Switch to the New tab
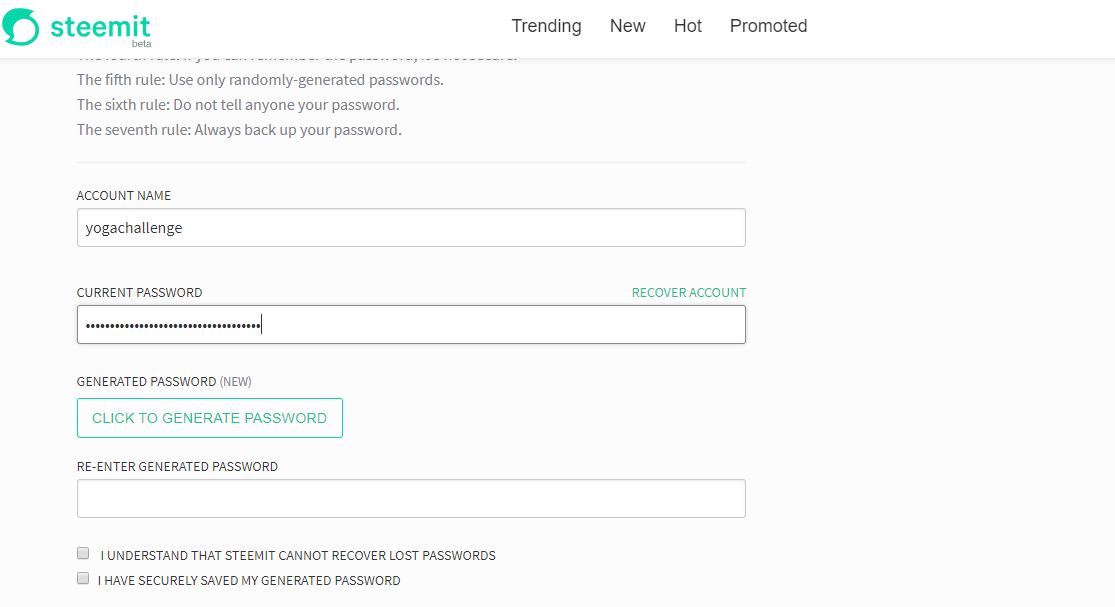This screenshot has height=607, width=1115. point(627,26)
